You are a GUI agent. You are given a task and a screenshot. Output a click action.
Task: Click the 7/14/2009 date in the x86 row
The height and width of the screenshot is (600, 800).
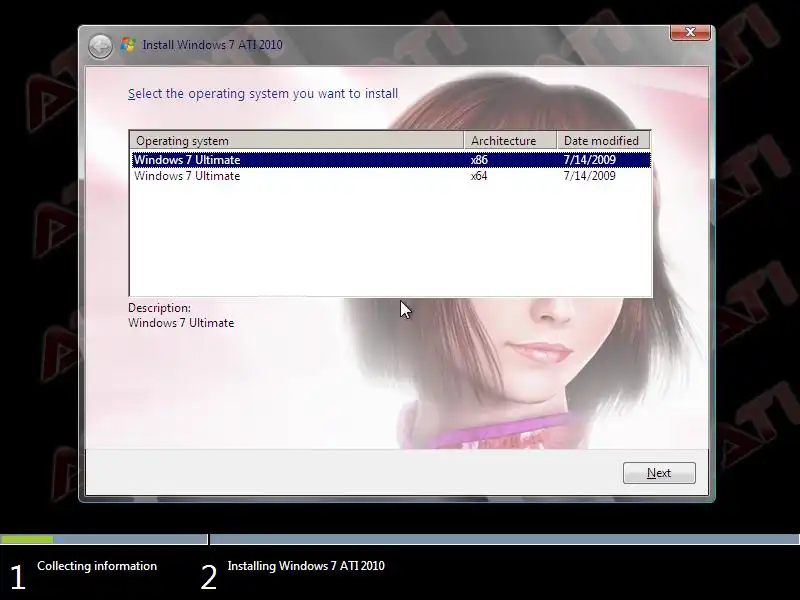[589, 160]
